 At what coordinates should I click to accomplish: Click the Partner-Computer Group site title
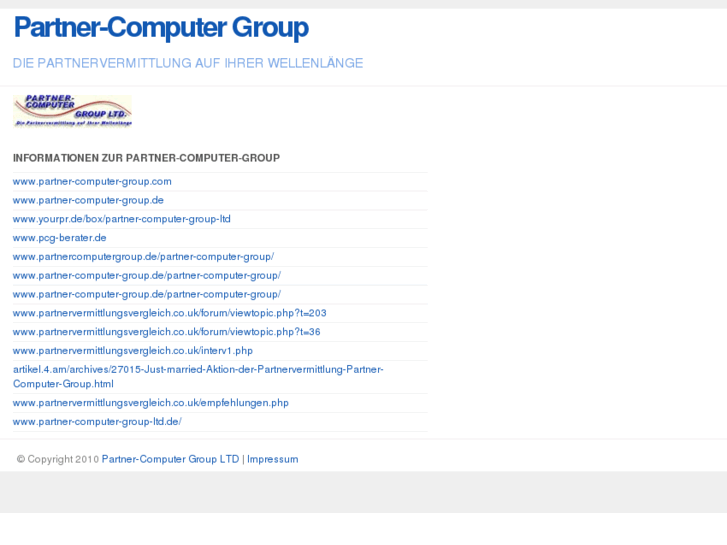pyautogui.click(x=161, y=28)
